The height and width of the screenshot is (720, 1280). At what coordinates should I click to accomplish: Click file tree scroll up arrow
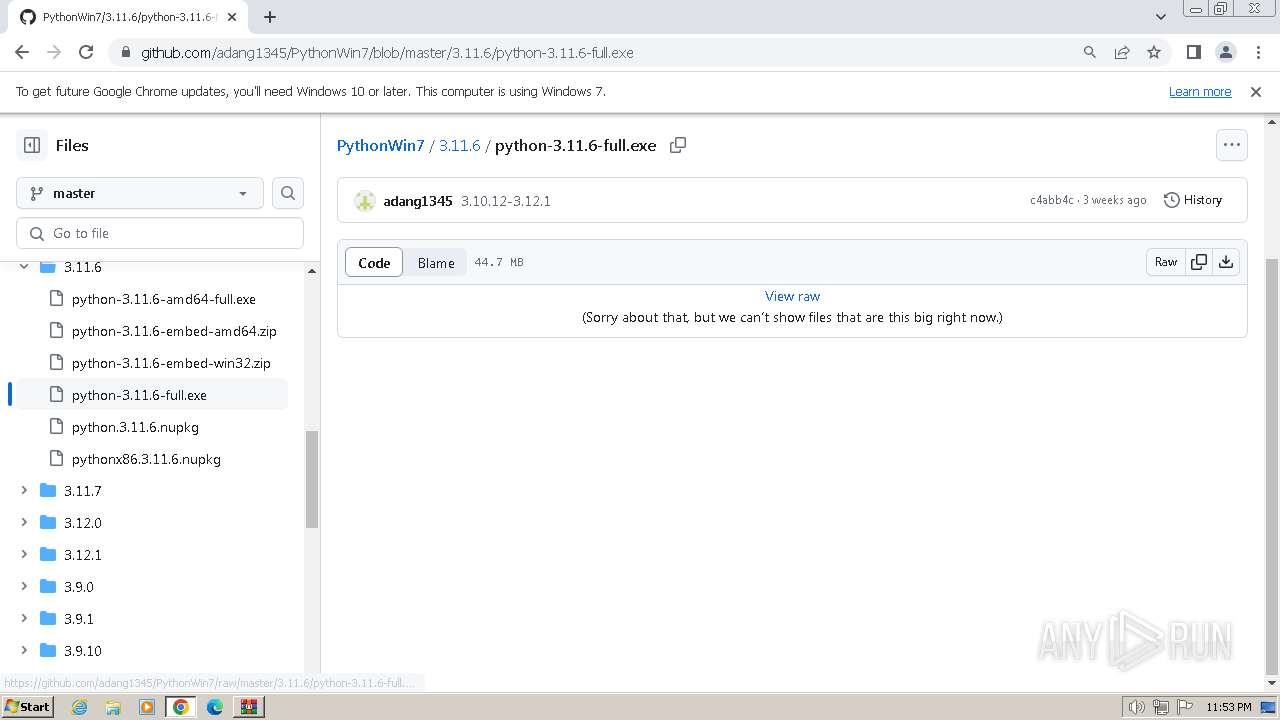click(x=312, y=271)
